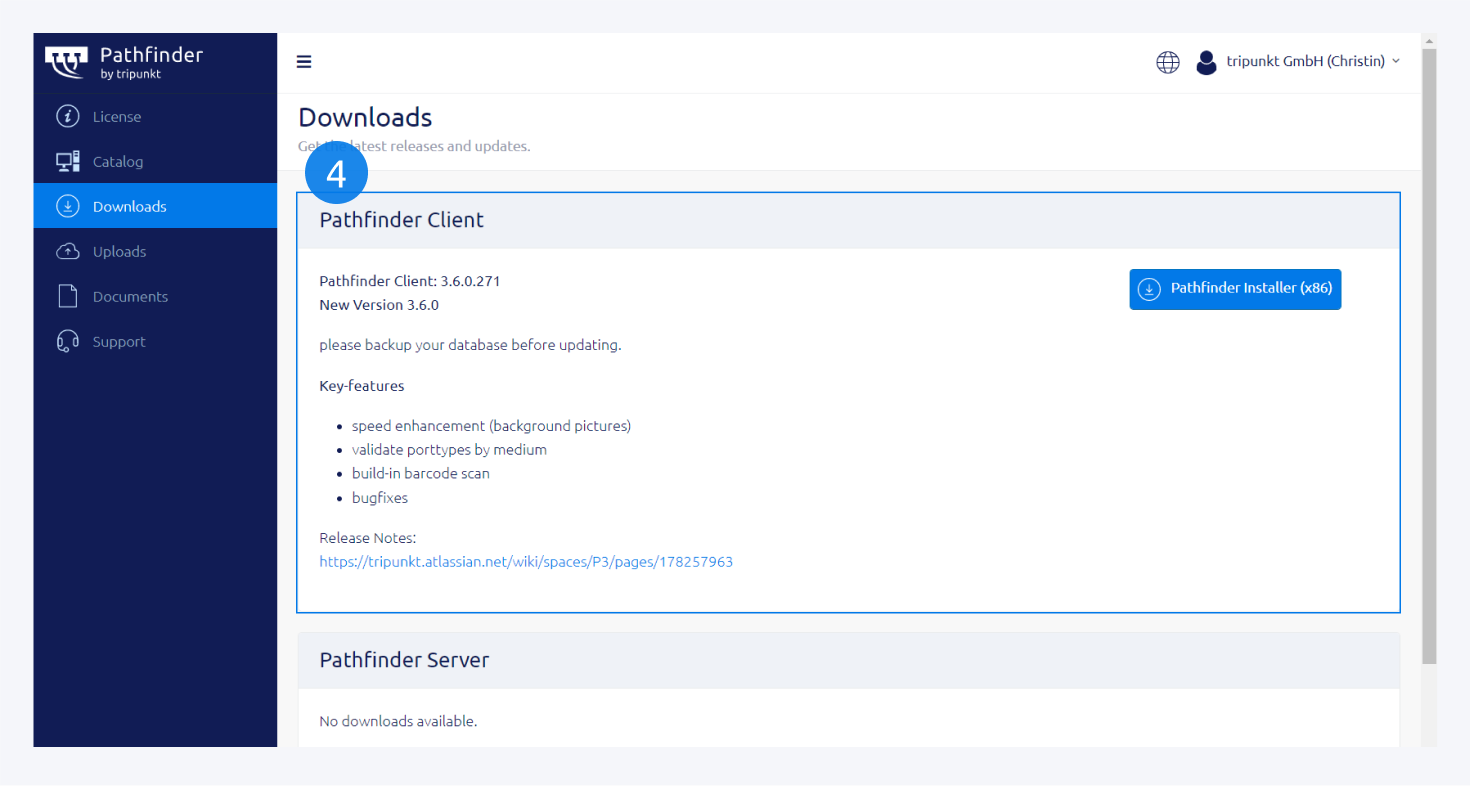Open the tripunkt.atlassian.net release notes link
This screenshot has height=786, width=1471.
tap(526, 562)
